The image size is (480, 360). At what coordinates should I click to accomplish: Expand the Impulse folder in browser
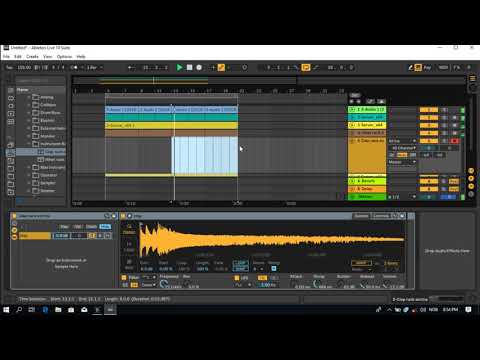pos(29,136)
